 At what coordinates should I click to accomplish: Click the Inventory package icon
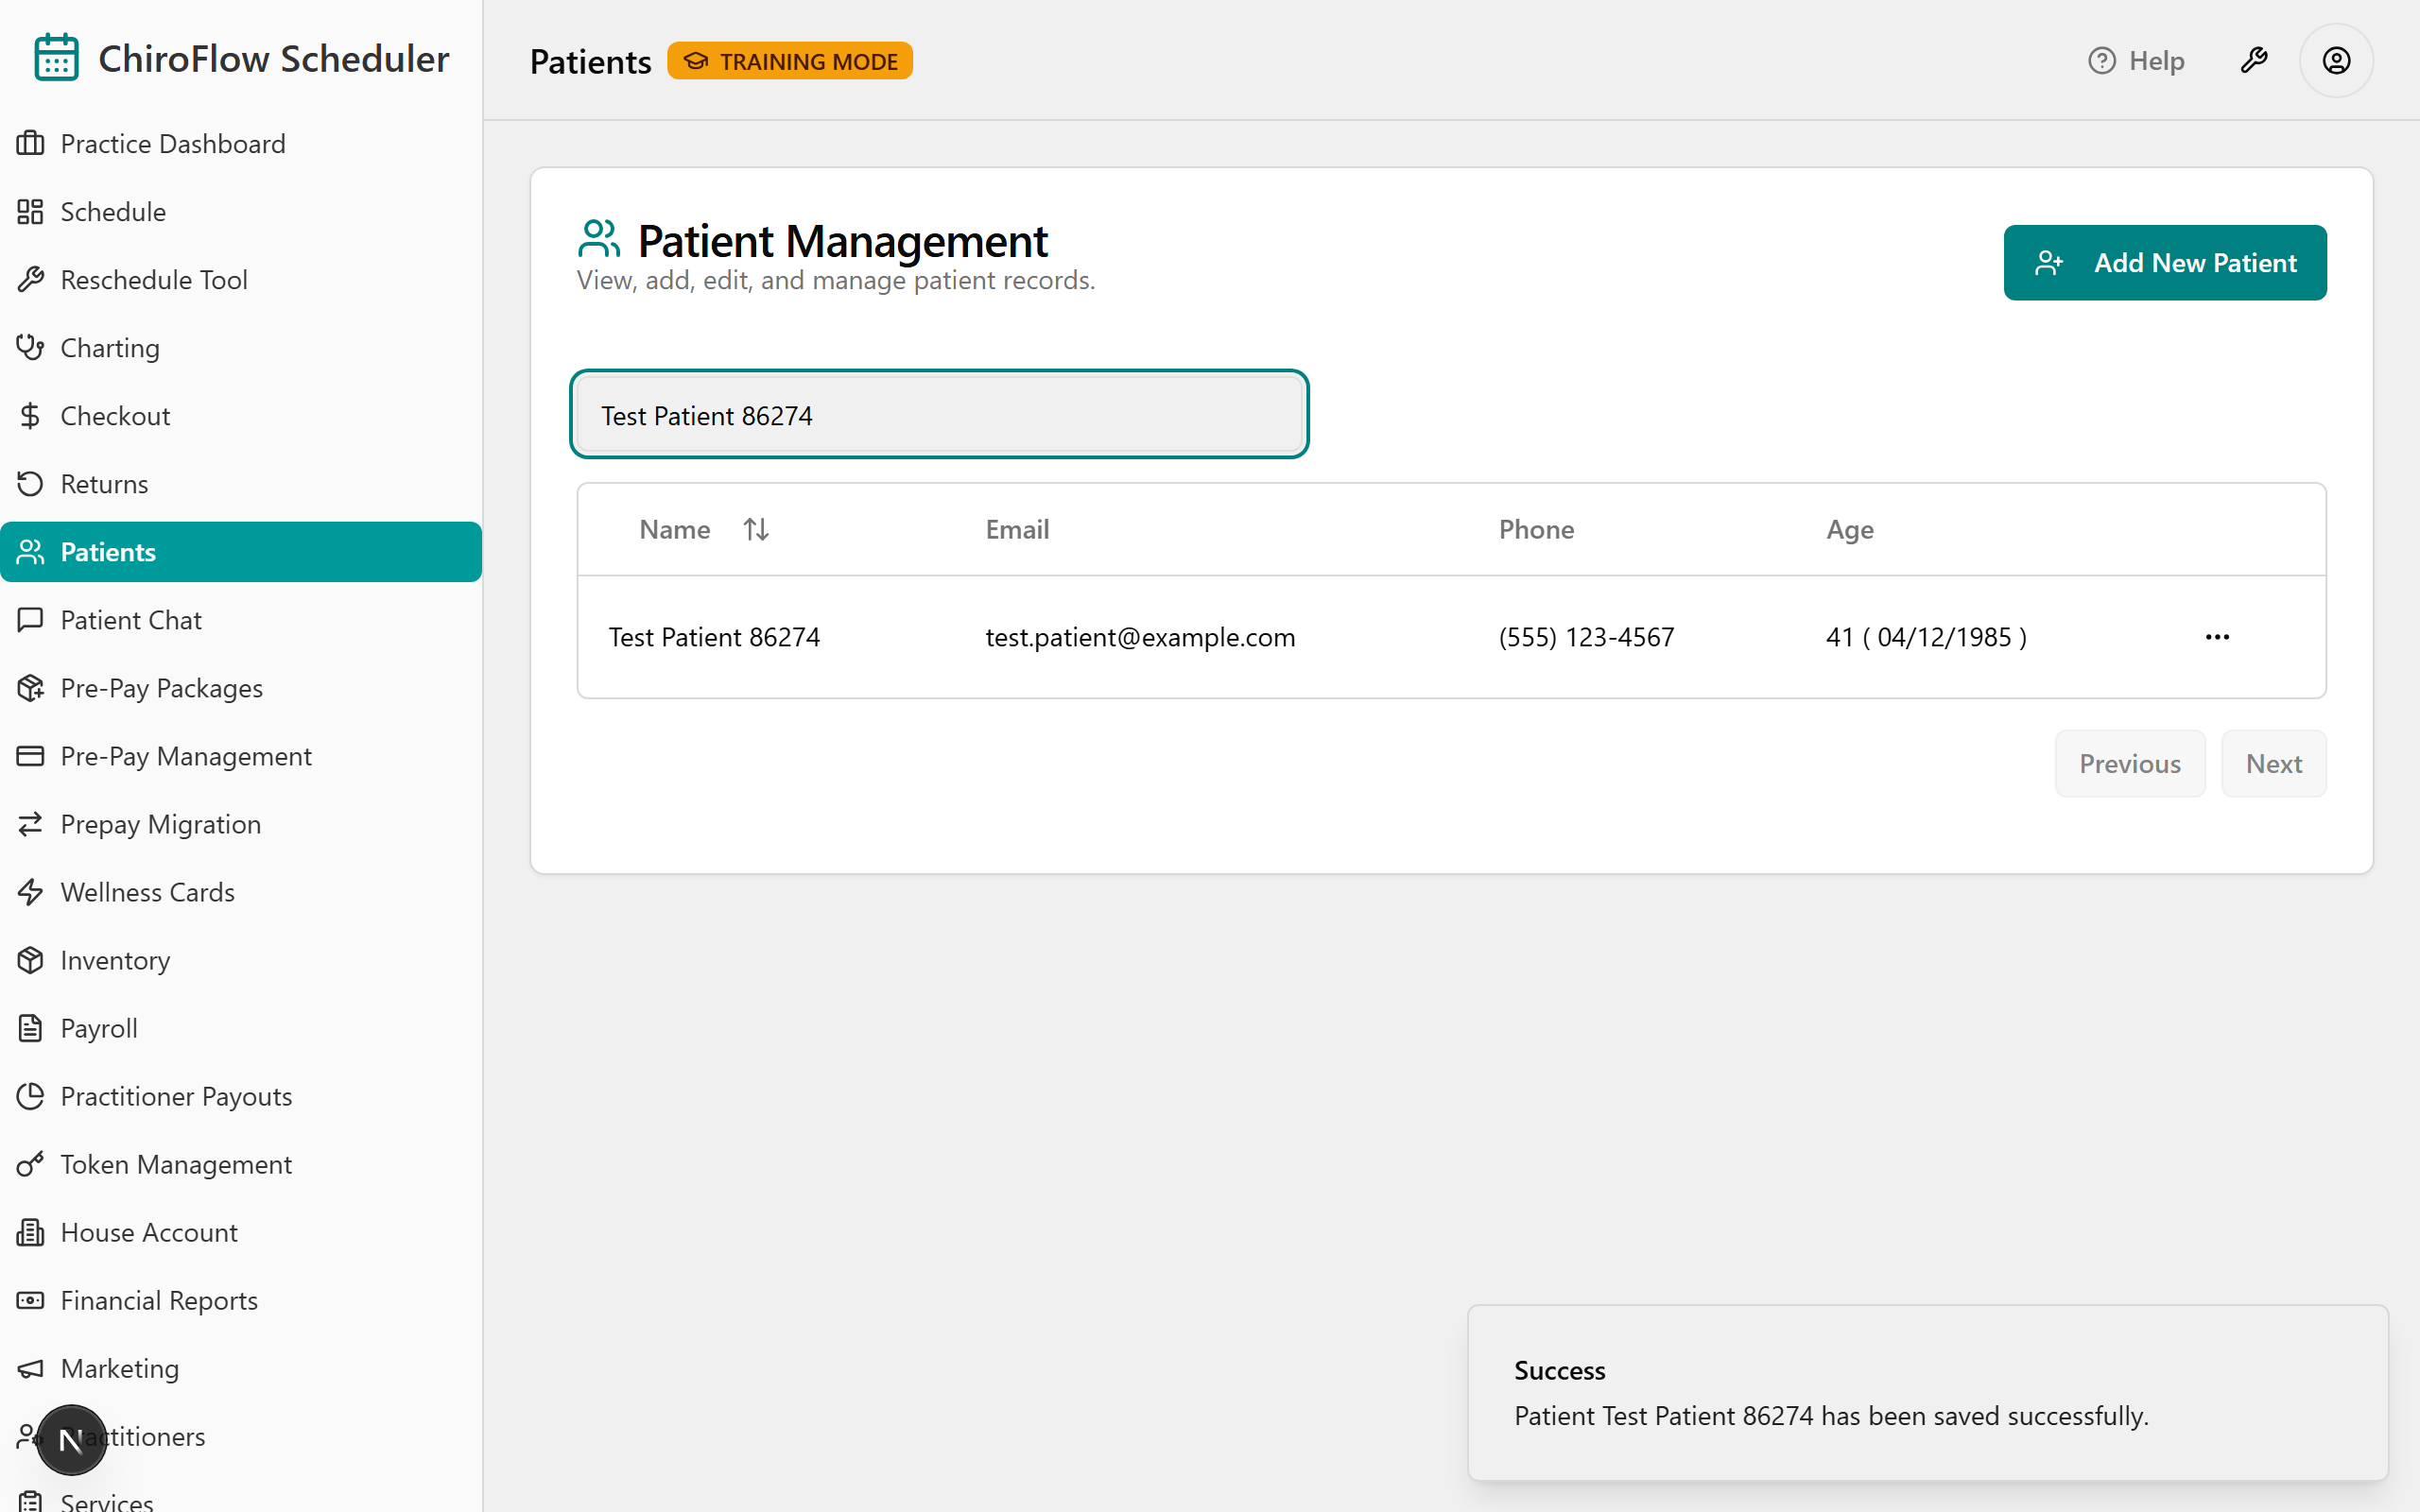coord(30,959)
